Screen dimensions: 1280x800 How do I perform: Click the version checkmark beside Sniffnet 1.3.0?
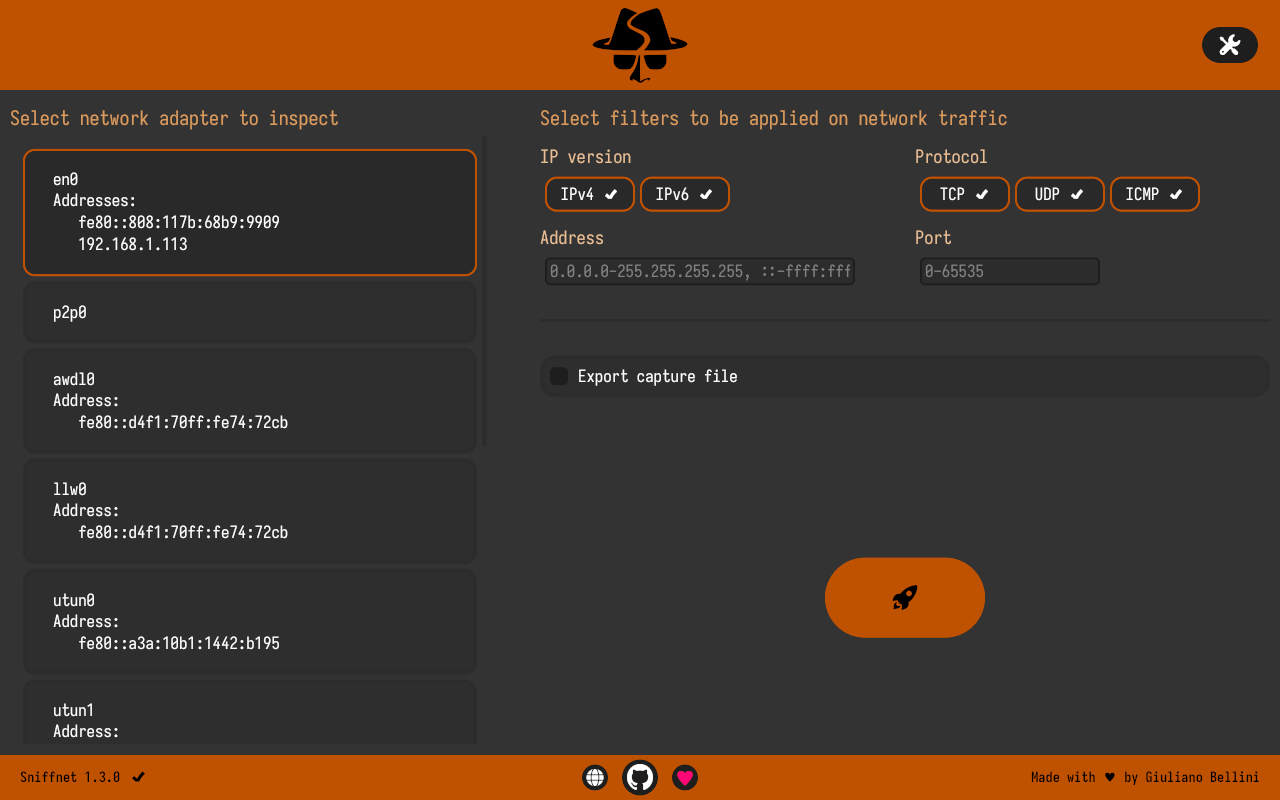click(x=139, y=777)
